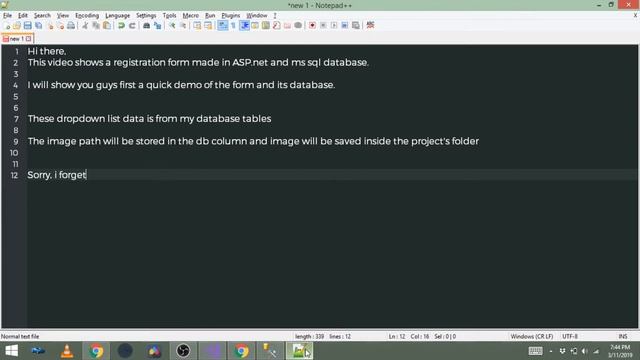This screenshot has height=360, width=640.
Task: Toggle synchronized vertical scrolling
Action: coord(197,25)
